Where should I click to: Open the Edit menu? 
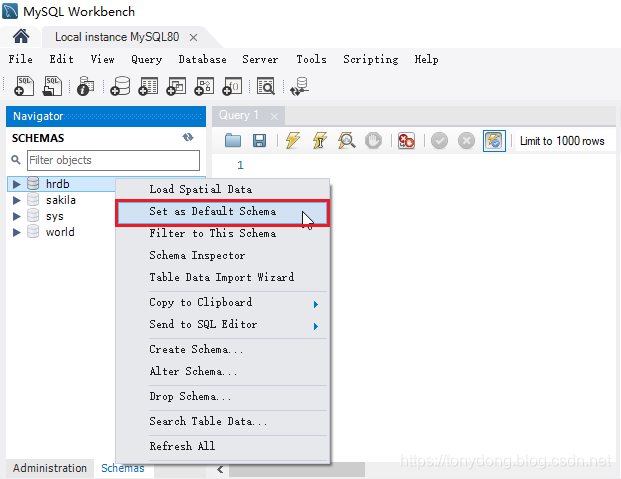61,59
